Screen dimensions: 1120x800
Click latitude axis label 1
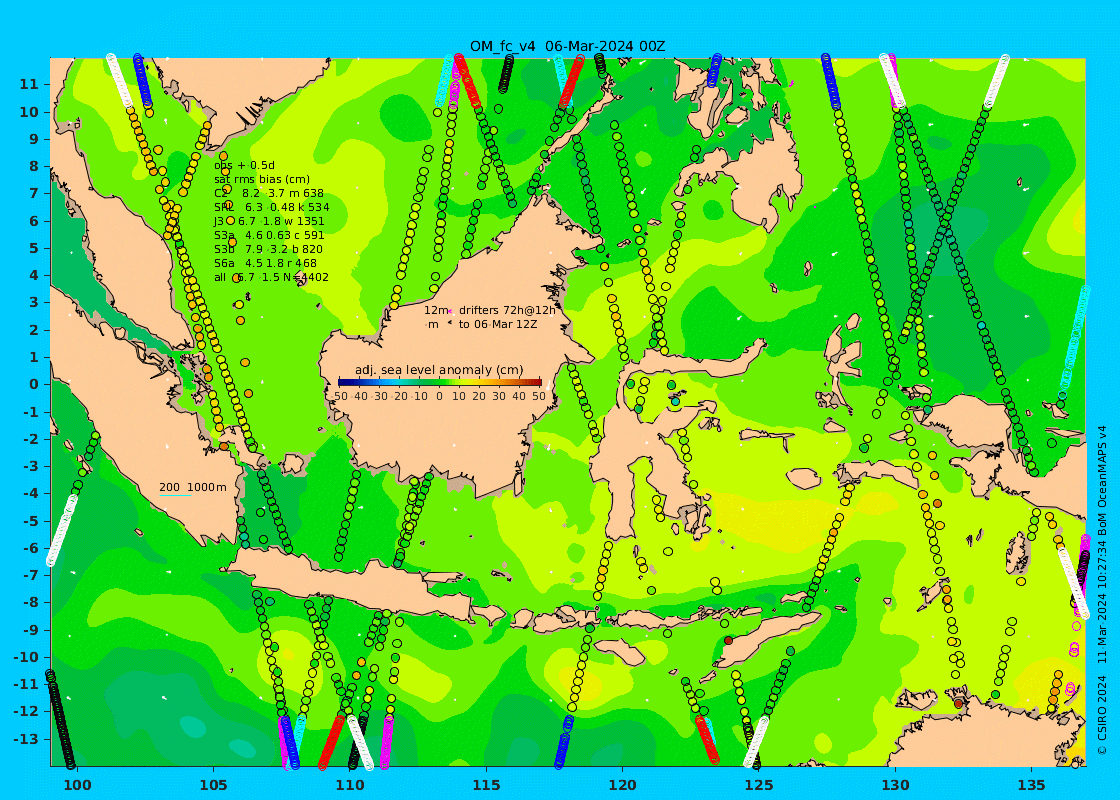pos(34,357)
